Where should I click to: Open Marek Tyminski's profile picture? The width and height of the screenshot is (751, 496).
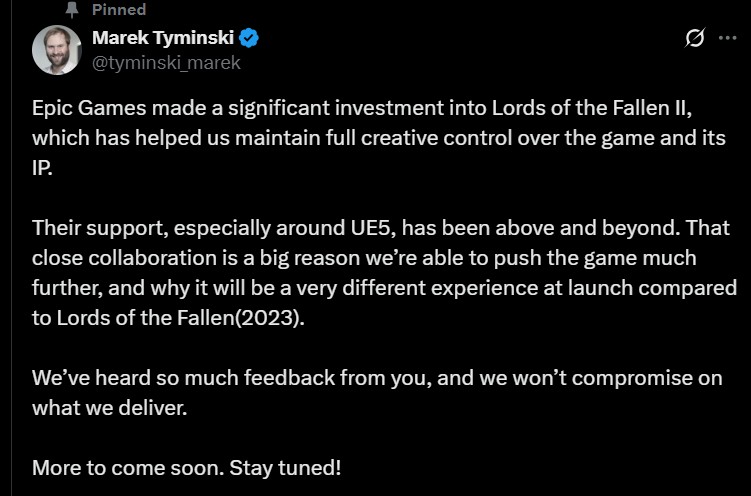[57, 50]
